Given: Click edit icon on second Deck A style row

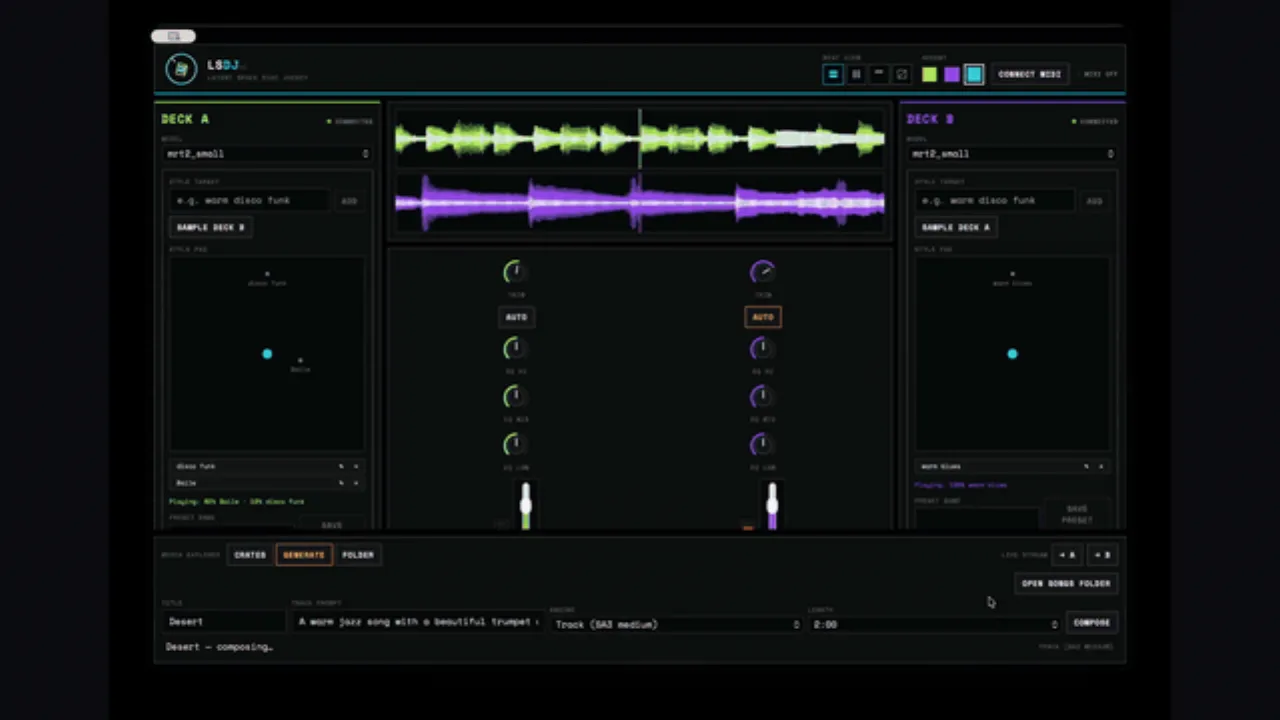Looking at the screenshot, I should (x=341, y=483).
